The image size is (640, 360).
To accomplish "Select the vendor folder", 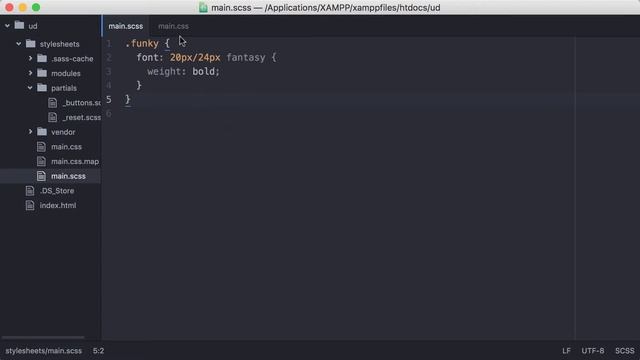I will click(x=63, y=132).
